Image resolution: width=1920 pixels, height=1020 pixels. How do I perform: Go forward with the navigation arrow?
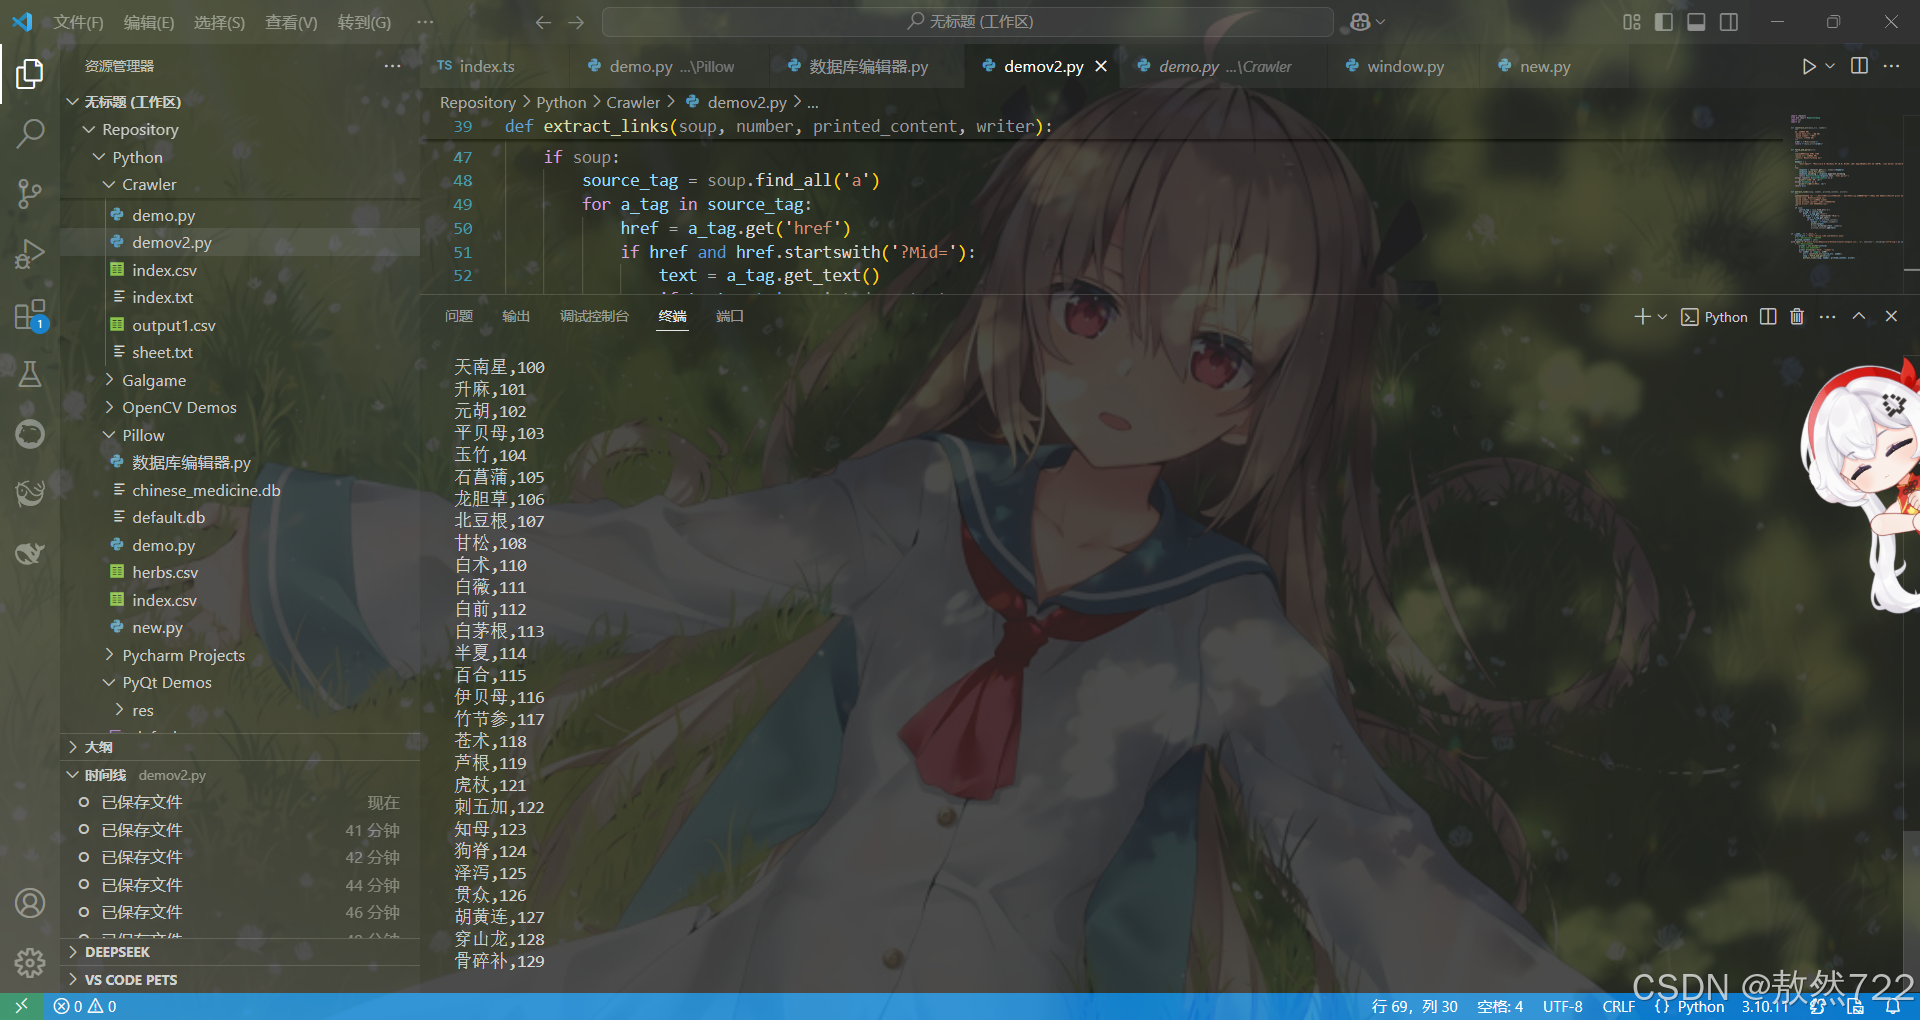[576, 22]
